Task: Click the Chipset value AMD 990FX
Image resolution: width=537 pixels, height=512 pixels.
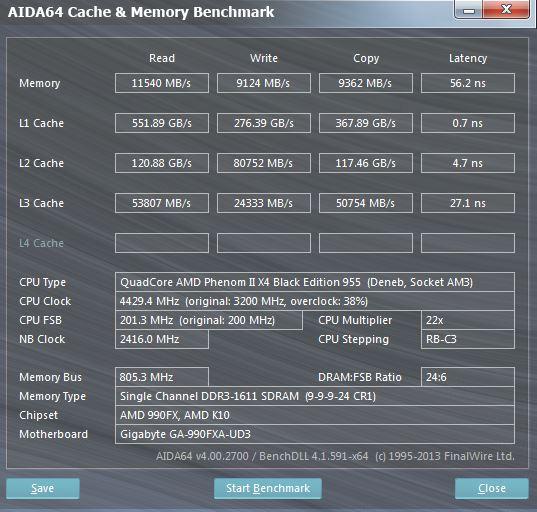Action: point(315,415)
